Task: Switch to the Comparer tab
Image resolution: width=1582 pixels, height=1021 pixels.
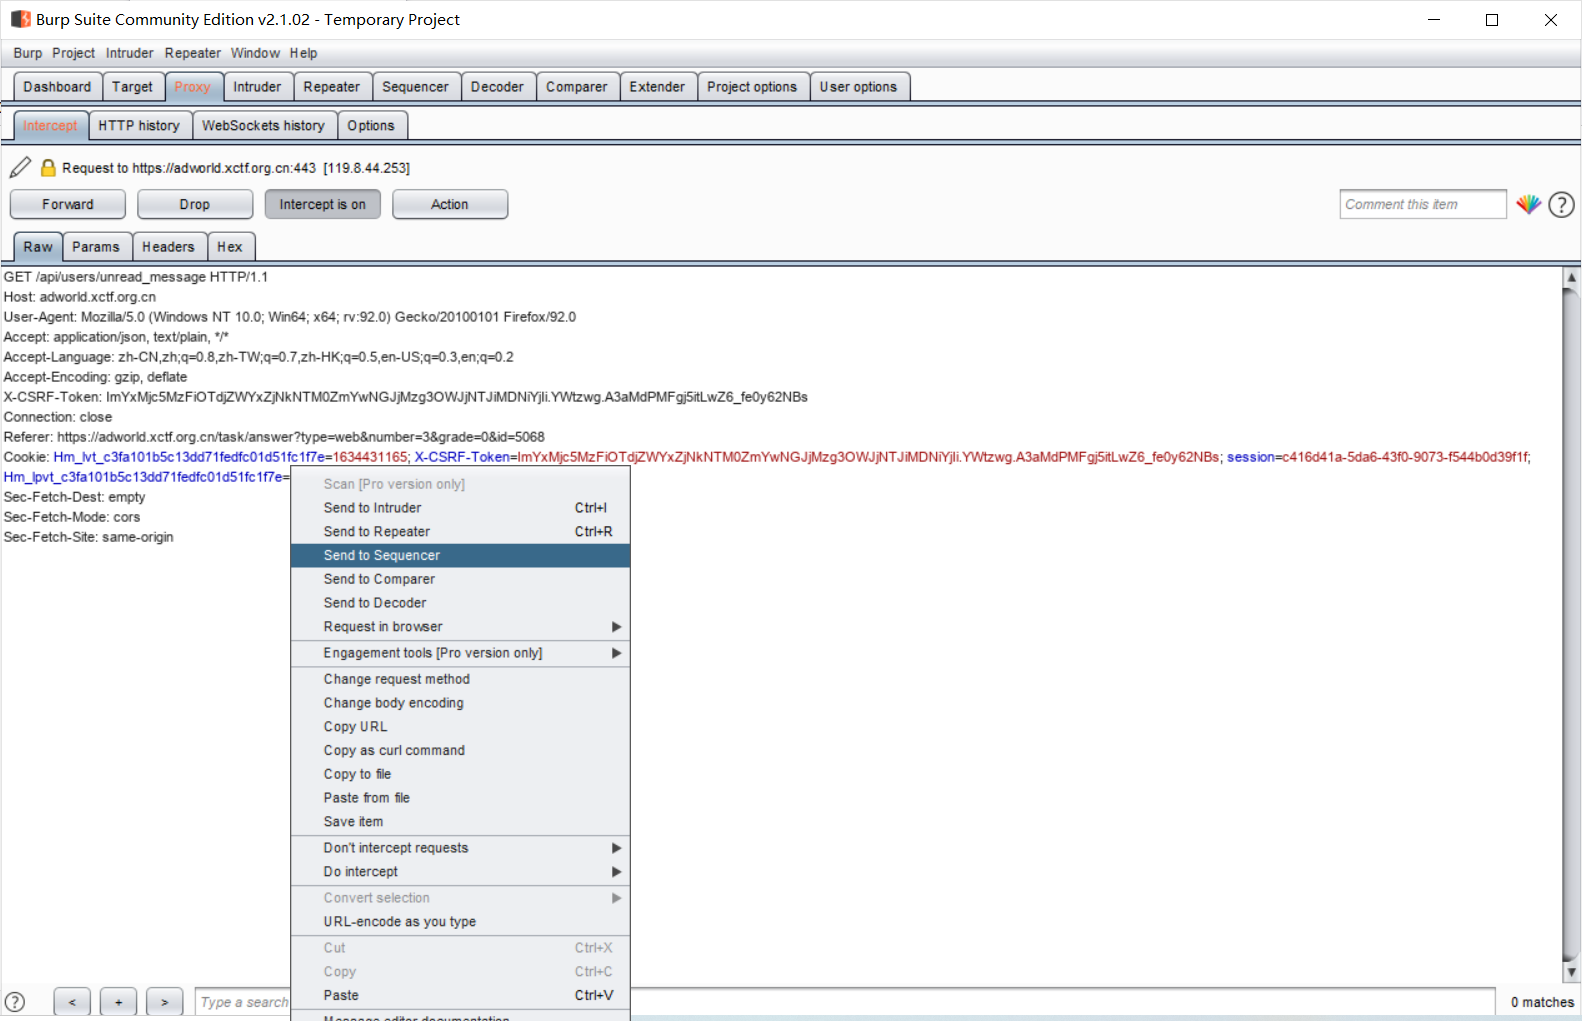Action: click(577, 87)
